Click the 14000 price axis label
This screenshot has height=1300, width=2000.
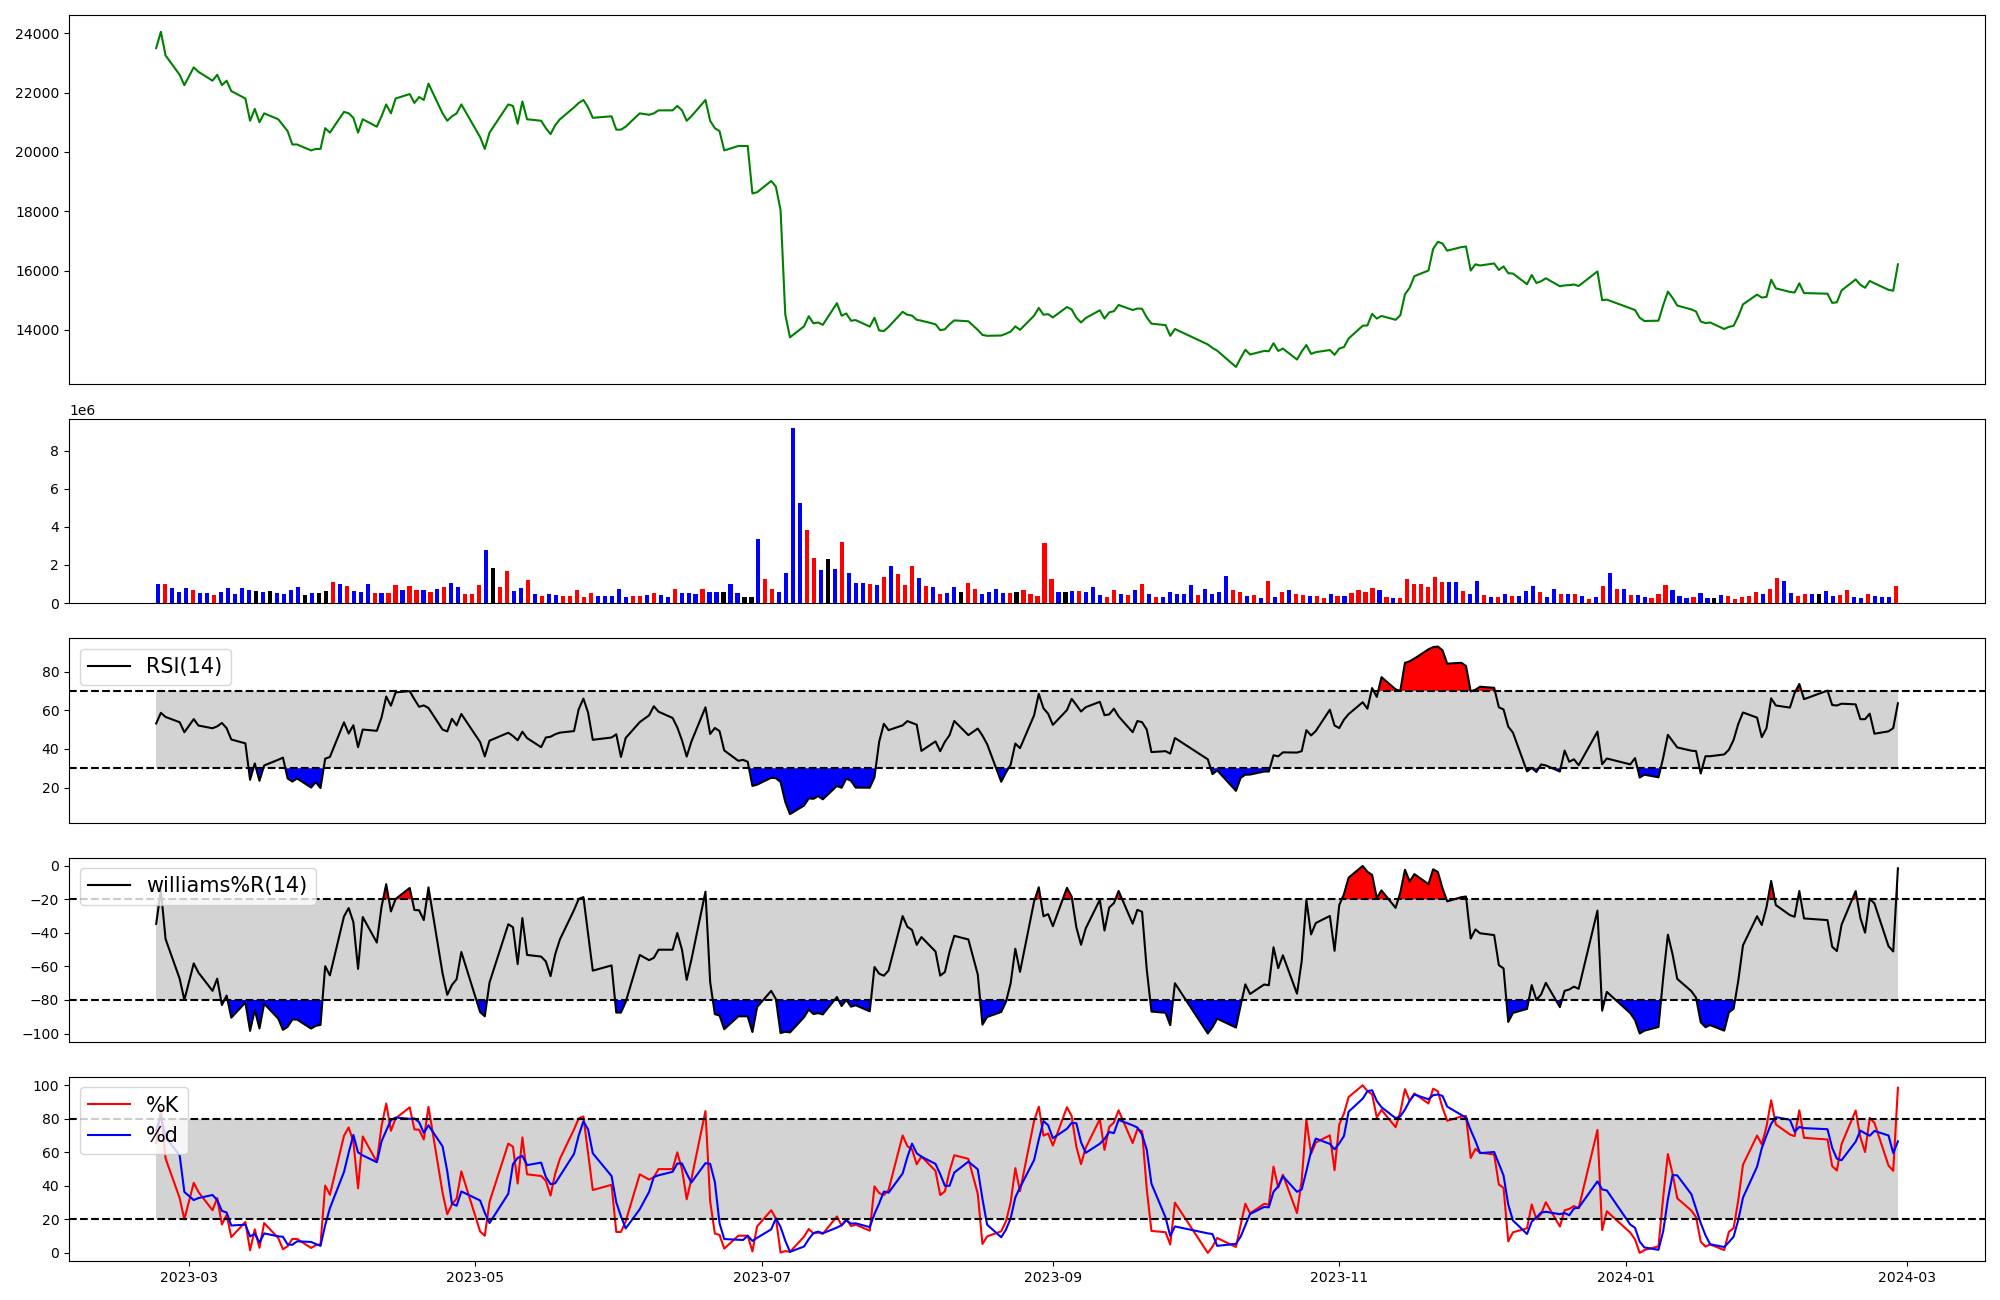[36, 331]
